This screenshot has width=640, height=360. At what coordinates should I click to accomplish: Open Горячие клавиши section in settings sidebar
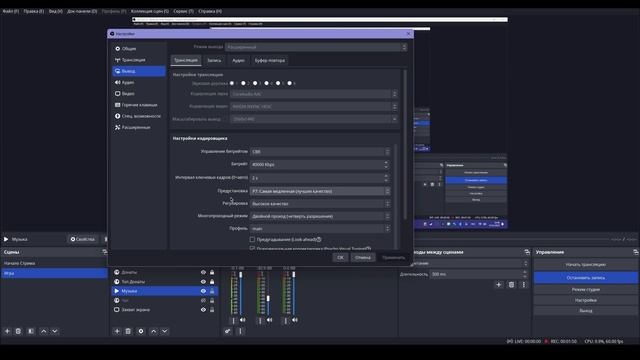139,105
